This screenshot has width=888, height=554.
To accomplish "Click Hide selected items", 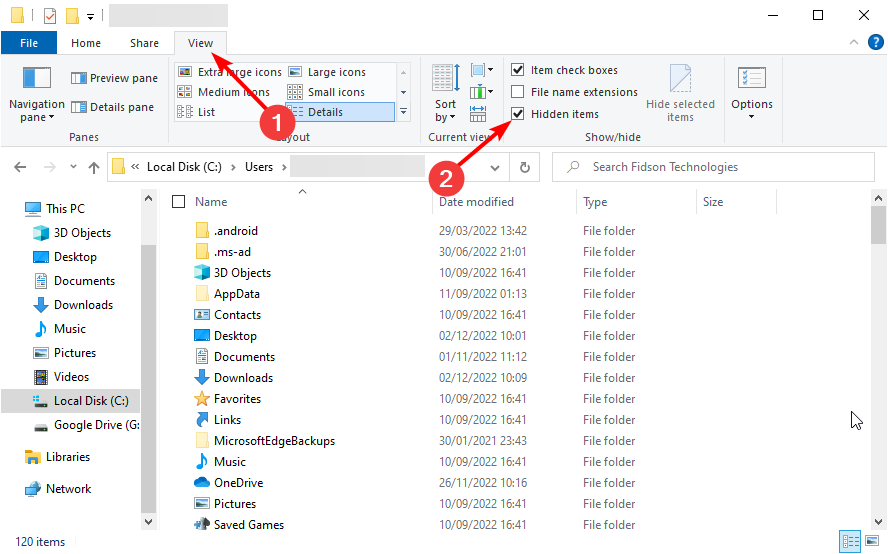I will click(680, 94).
